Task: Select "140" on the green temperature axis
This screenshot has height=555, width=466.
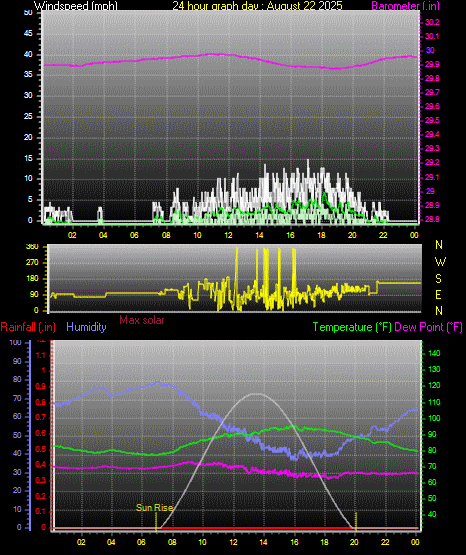Action: pyautogui.click(x=434, y=353)
